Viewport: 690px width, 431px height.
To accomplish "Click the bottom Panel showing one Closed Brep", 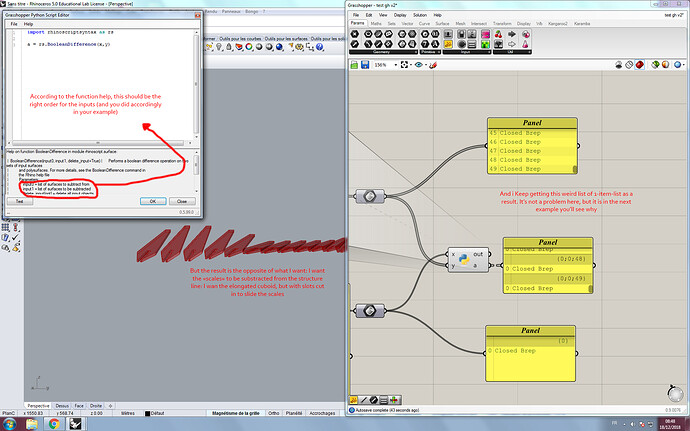I will tap(530, 354).
